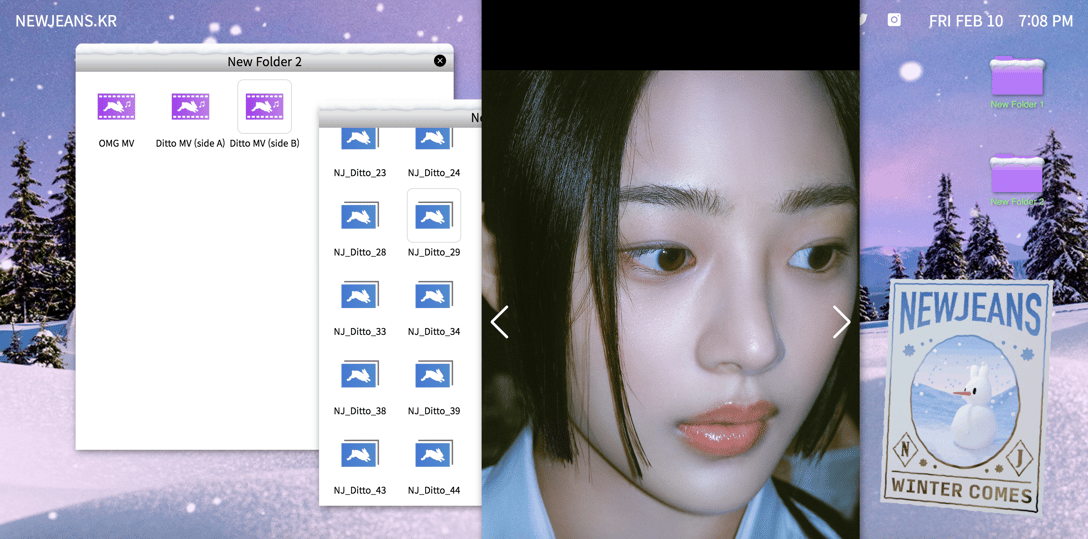Image resolution: width=1088 pixels, height=539 pixels.
Task: Click the date and time in the top bar
Action: coord(1000,21)
